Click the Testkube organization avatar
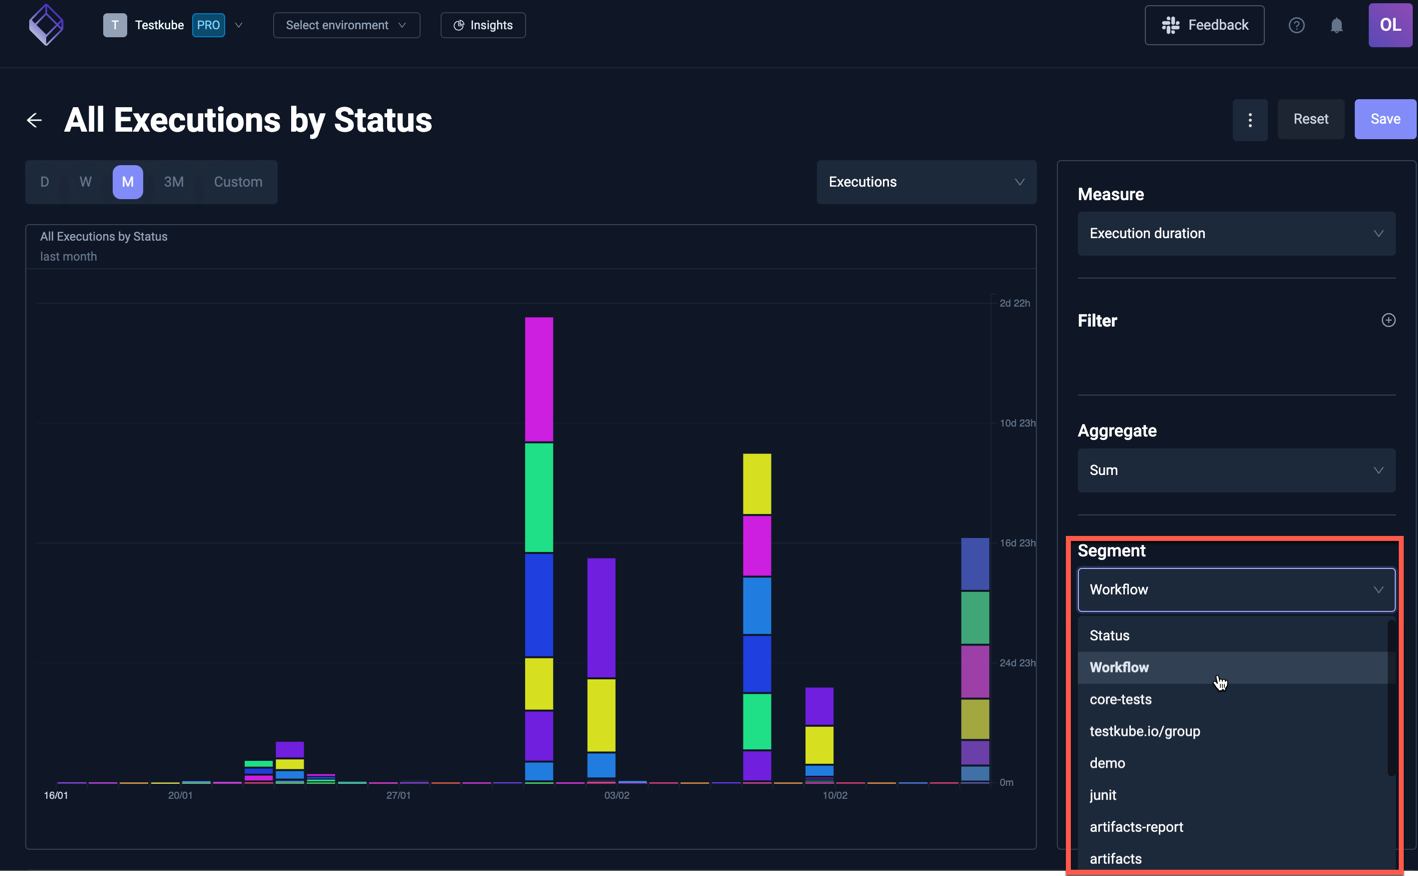 click(x=113, y=25)
